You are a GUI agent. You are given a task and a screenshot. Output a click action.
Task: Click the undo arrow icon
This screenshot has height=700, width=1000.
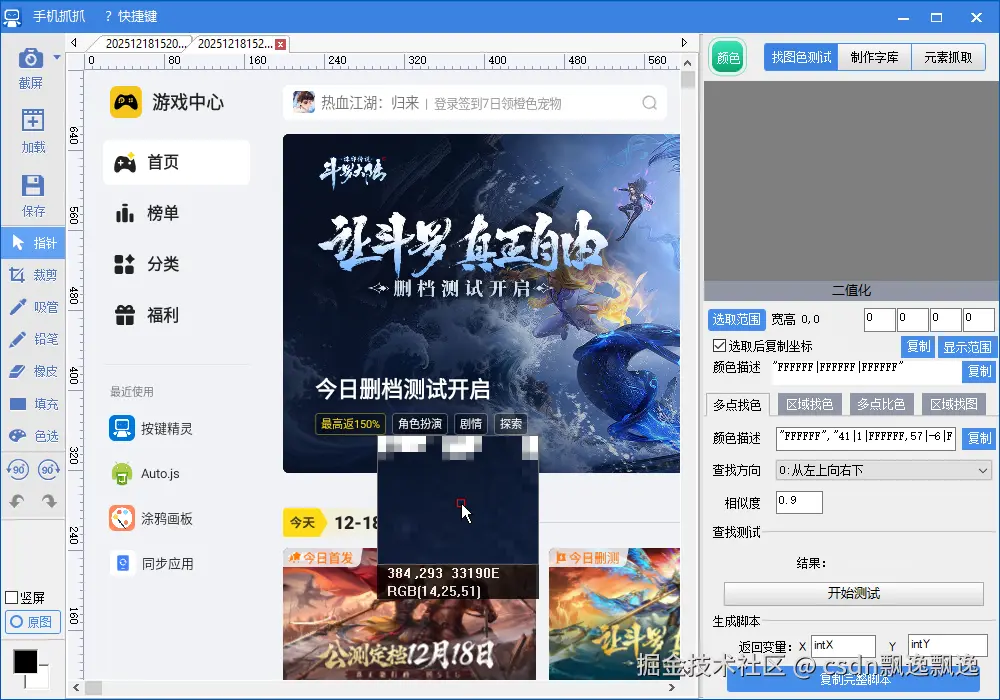17,501
